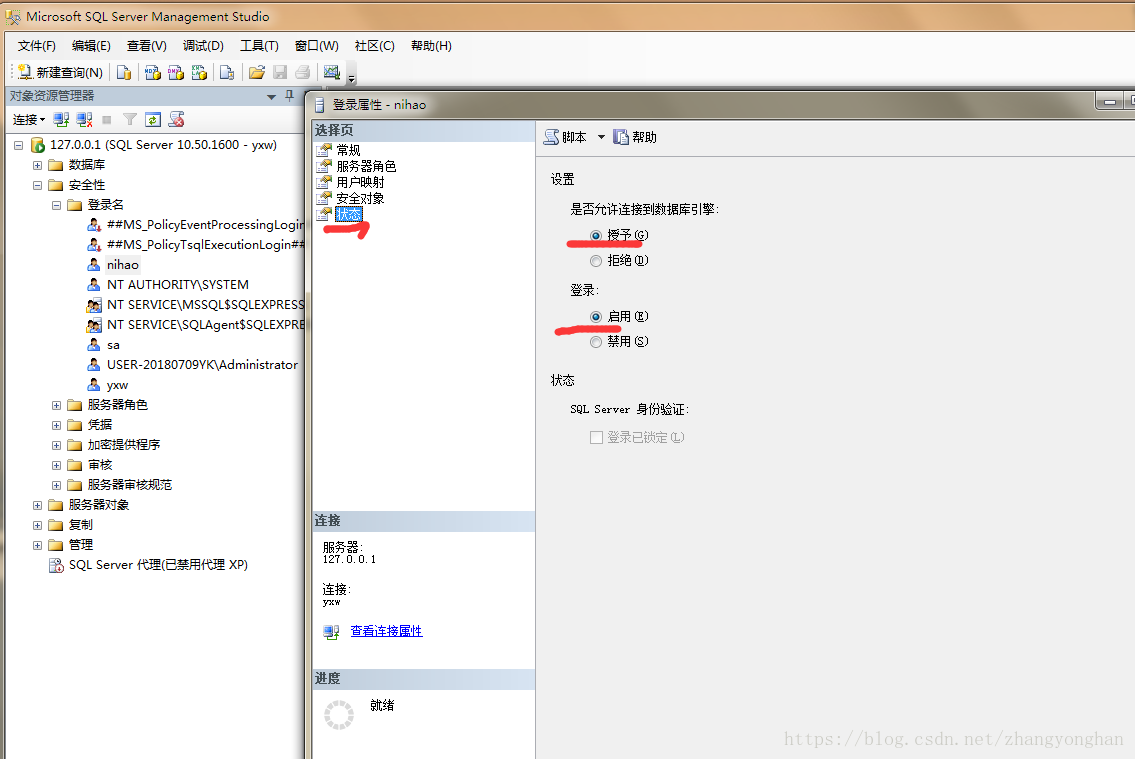Viewport: 1135px width, 759px height.
Task: Open the 状态 page in dialog
Action: click(348, 214)
